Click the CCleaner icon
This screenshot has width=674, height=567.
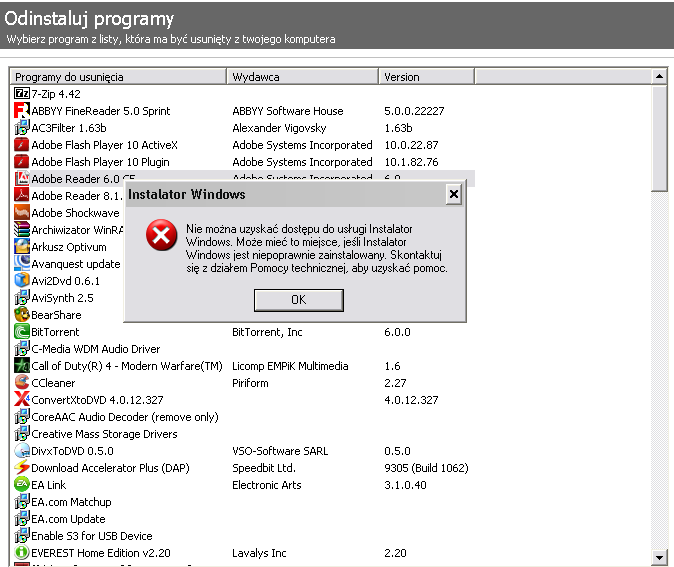[21, 383]
